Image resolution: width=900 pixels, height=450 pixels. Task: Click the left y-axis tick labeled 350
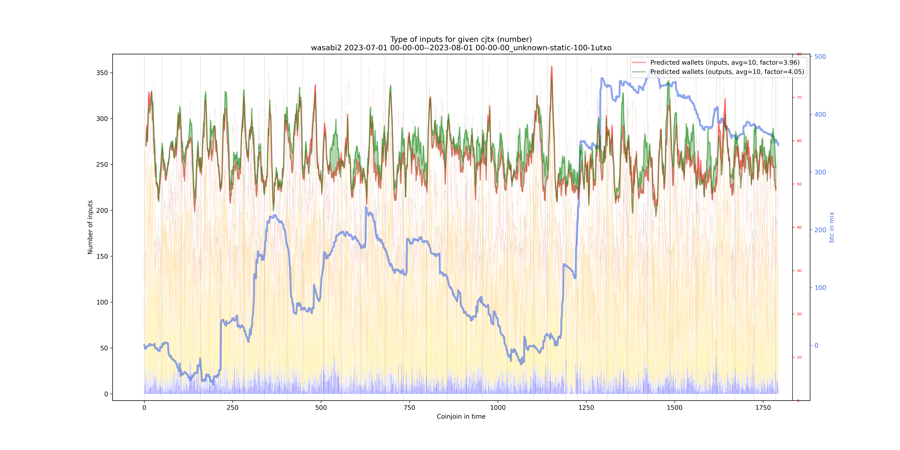click(x=103, y=73)
